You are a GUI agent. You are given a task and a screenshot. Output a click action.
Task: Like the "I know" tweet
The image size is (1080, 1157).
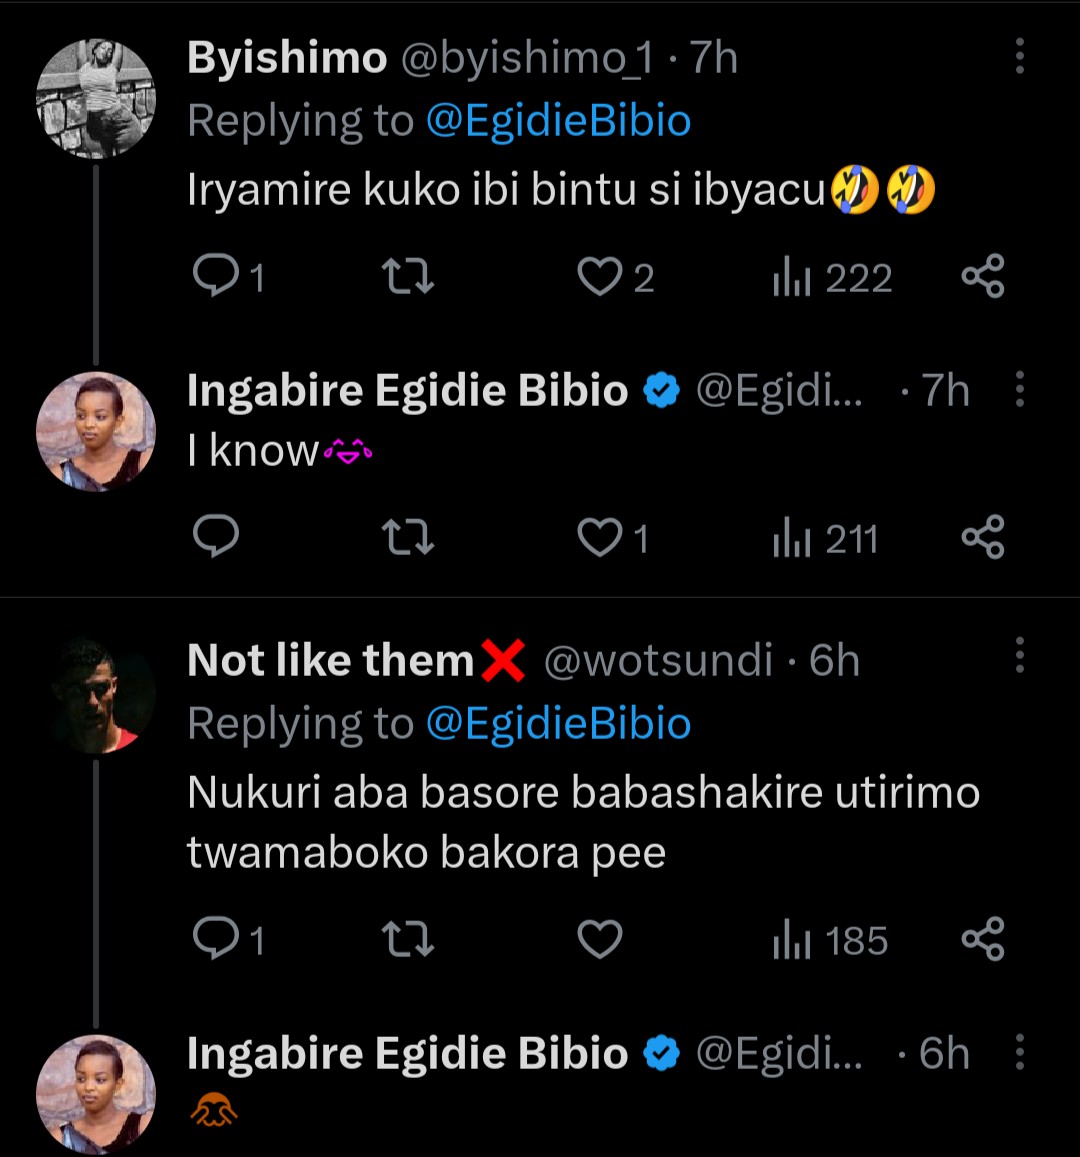pos(600,538)
